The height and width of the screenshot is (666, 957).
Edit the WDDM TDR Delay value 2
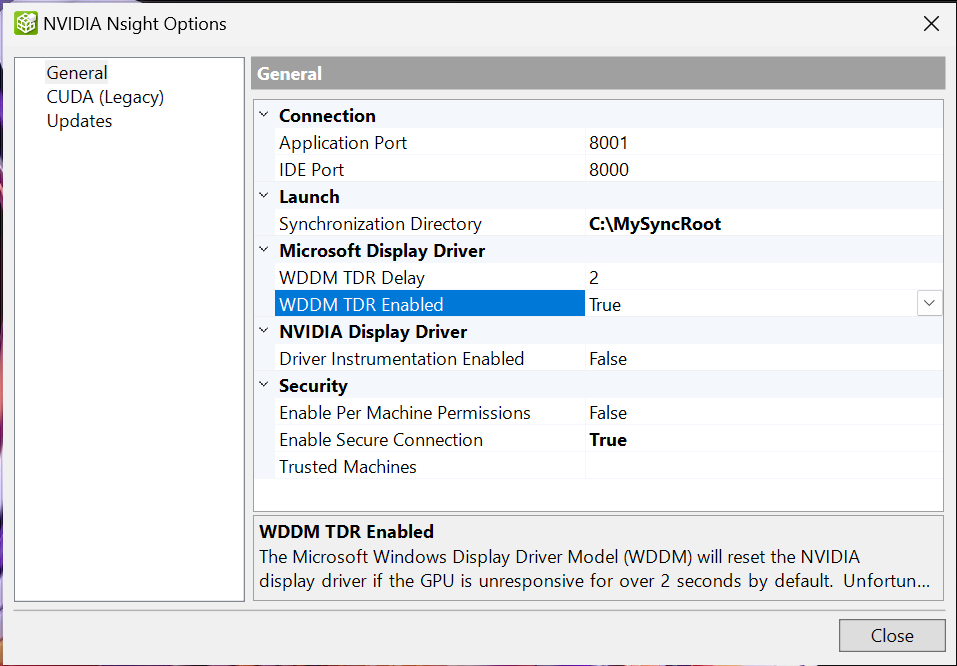click(x=764, y=277)
